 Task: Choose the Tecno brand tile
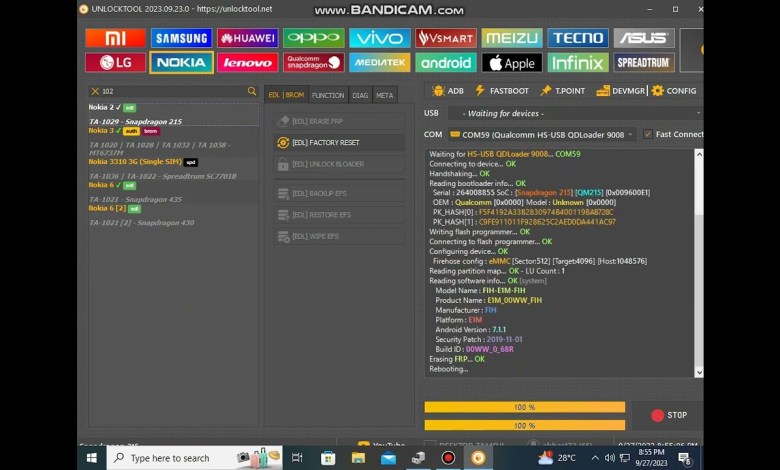click(x=578, y=38)
